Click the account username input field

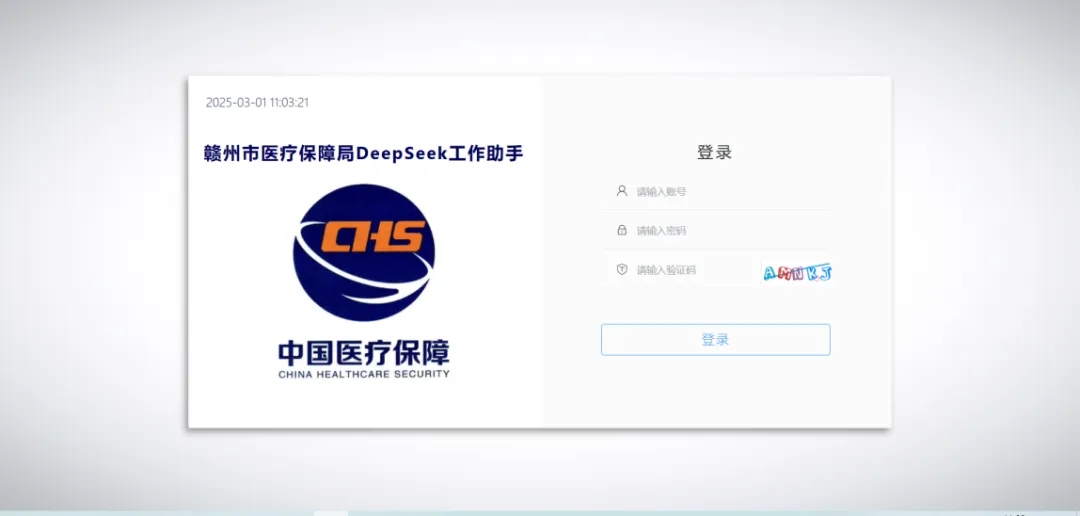point(715,192)
